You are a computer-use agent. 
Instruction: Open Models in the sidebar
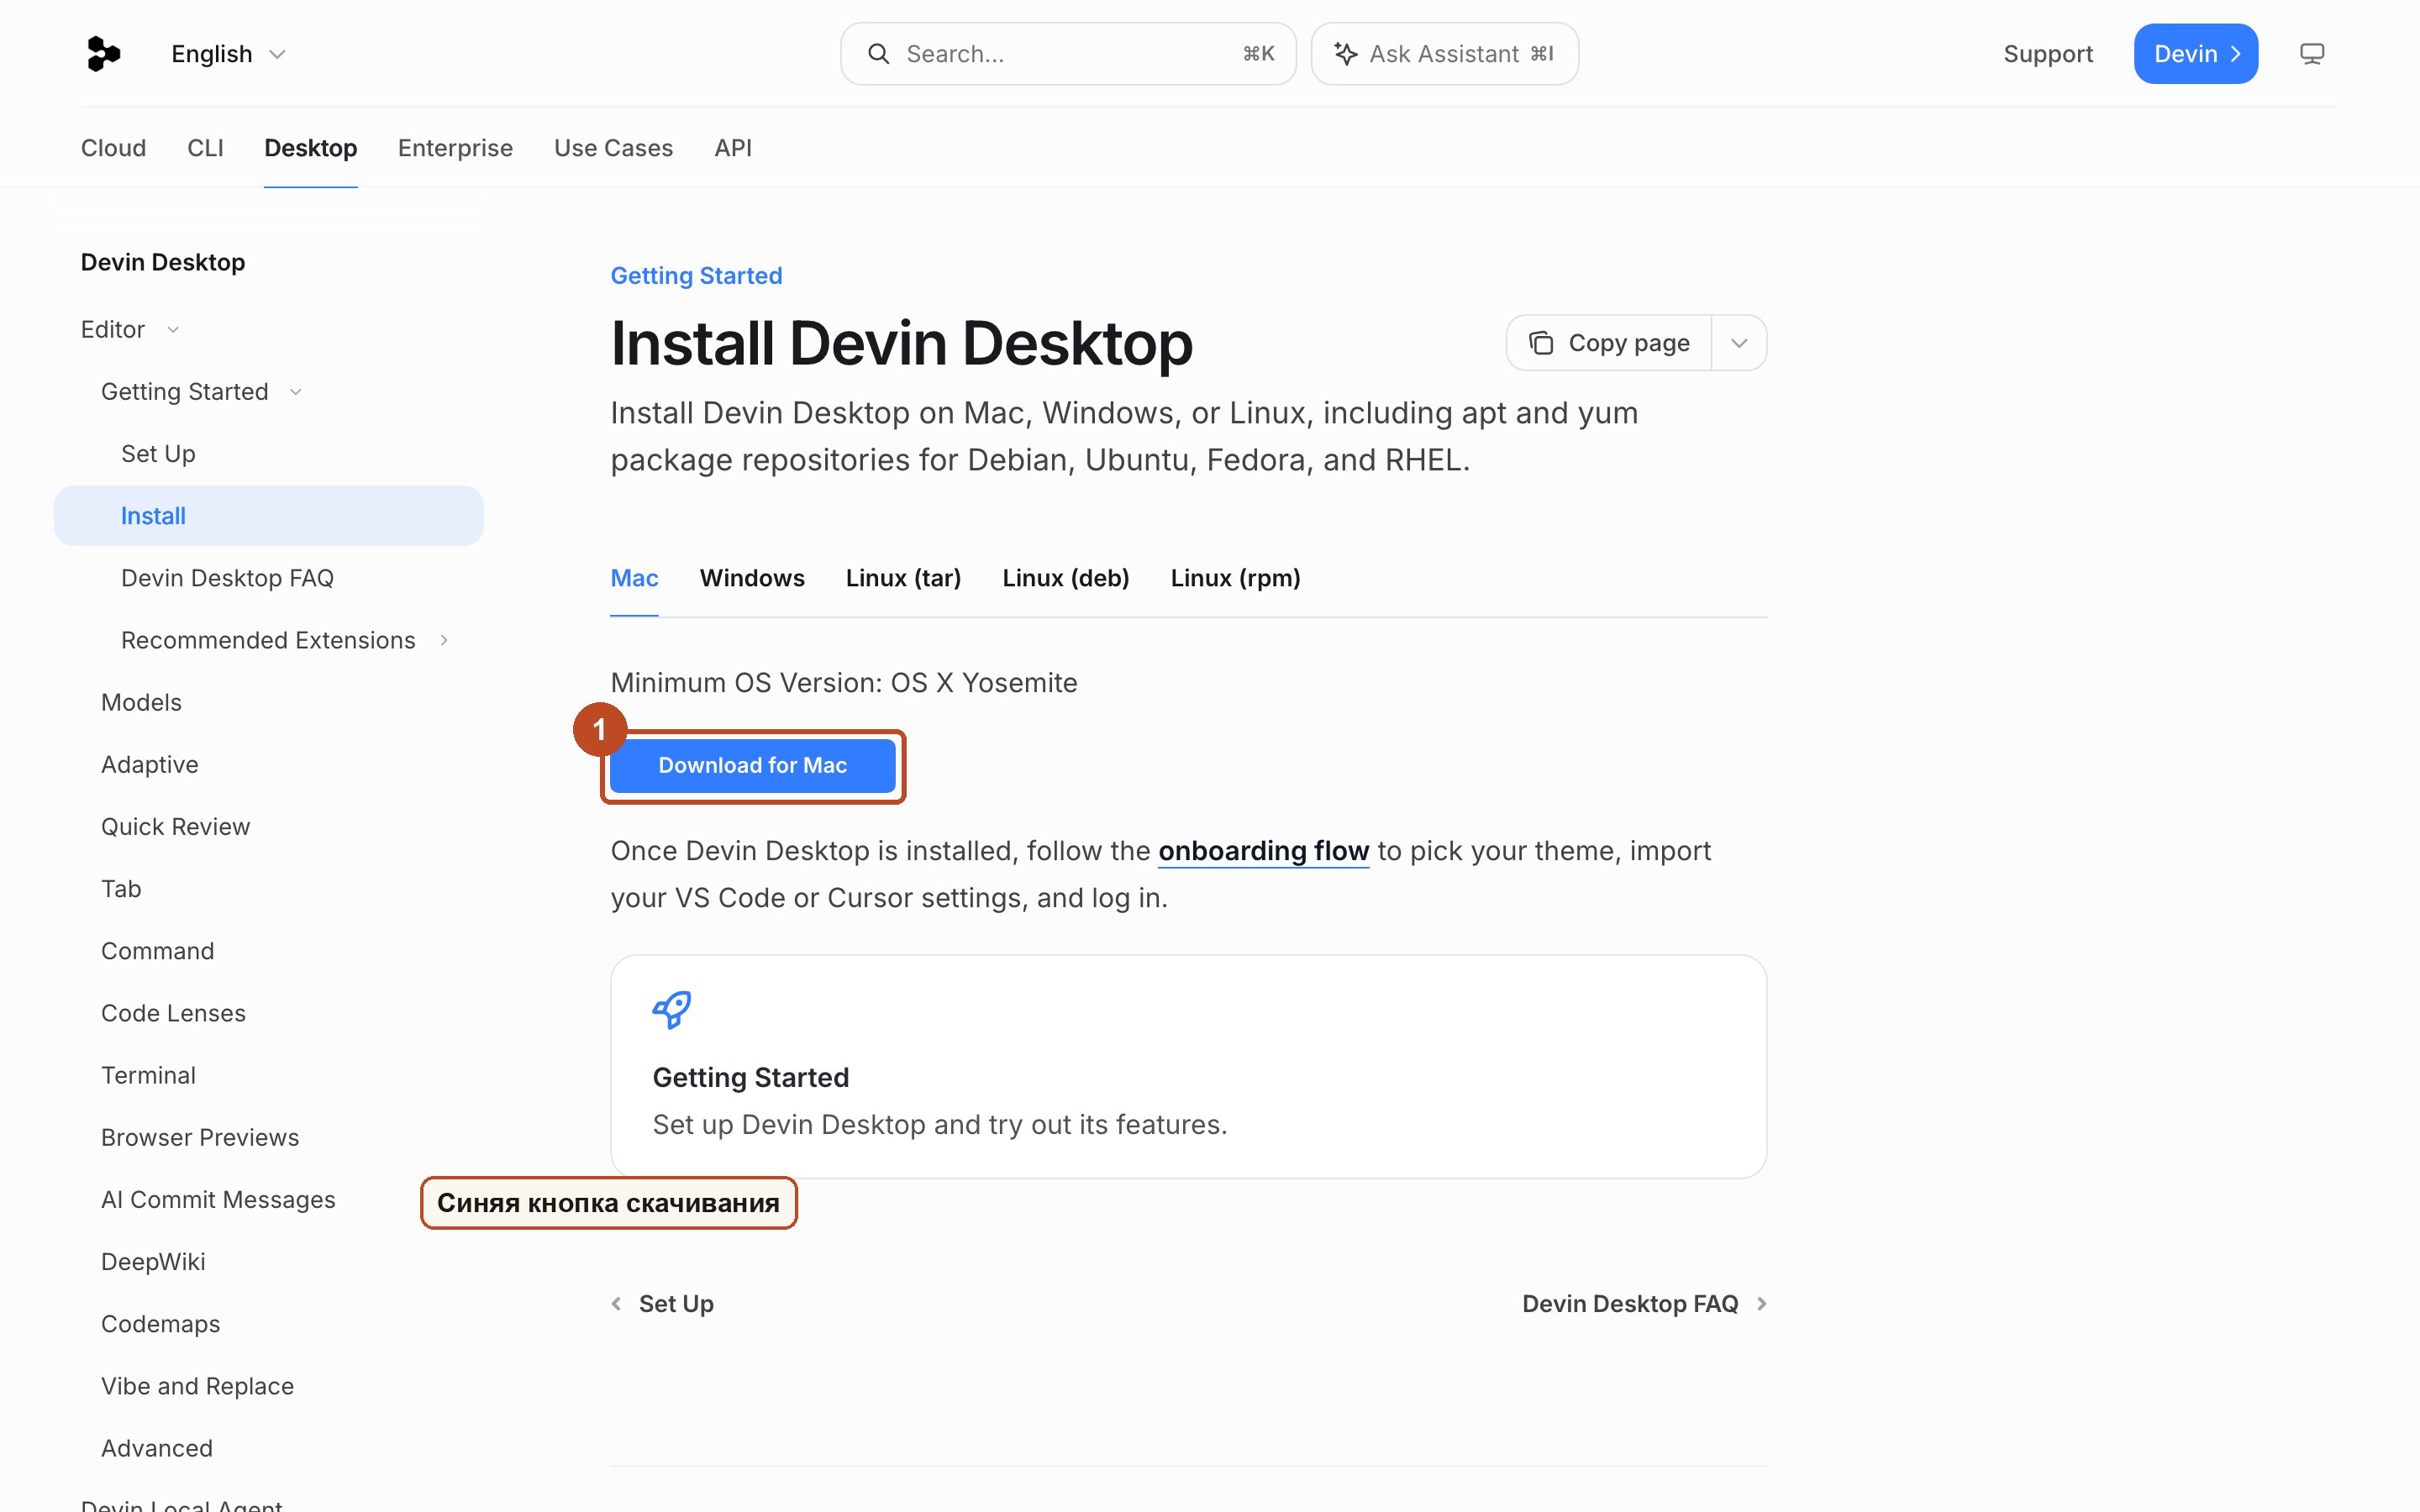point(141,702)
